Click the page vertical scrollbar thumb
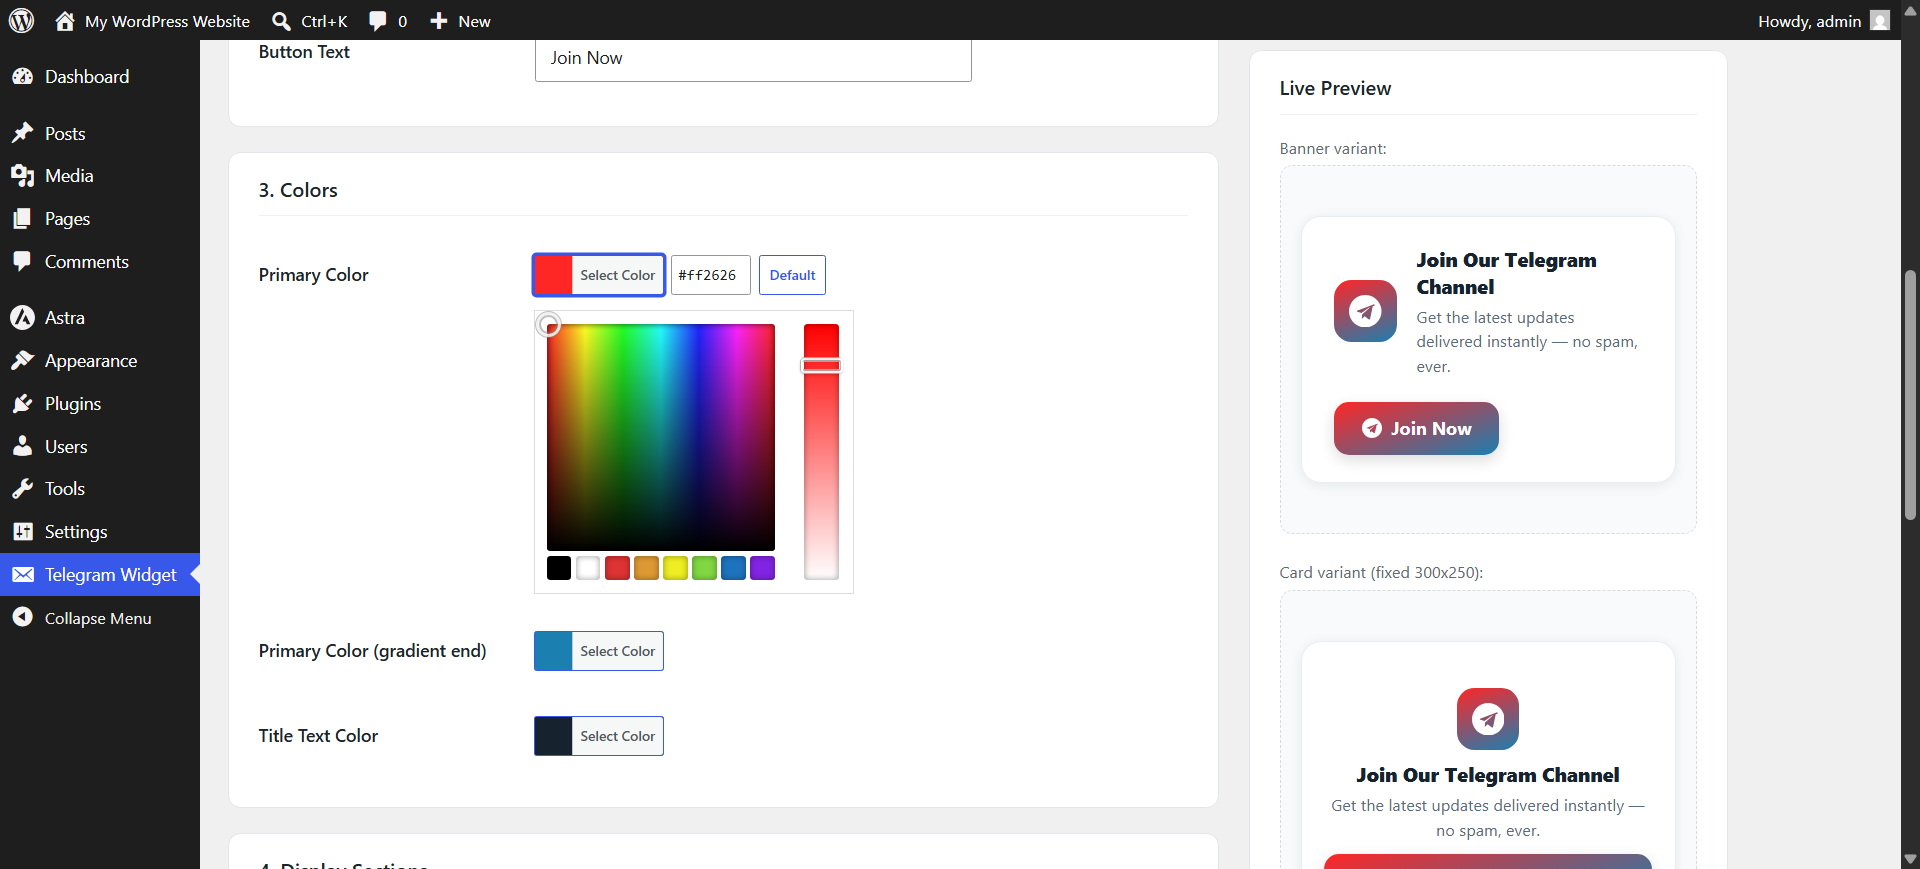Screen dimensions: 1920x869 [1910, 395]
